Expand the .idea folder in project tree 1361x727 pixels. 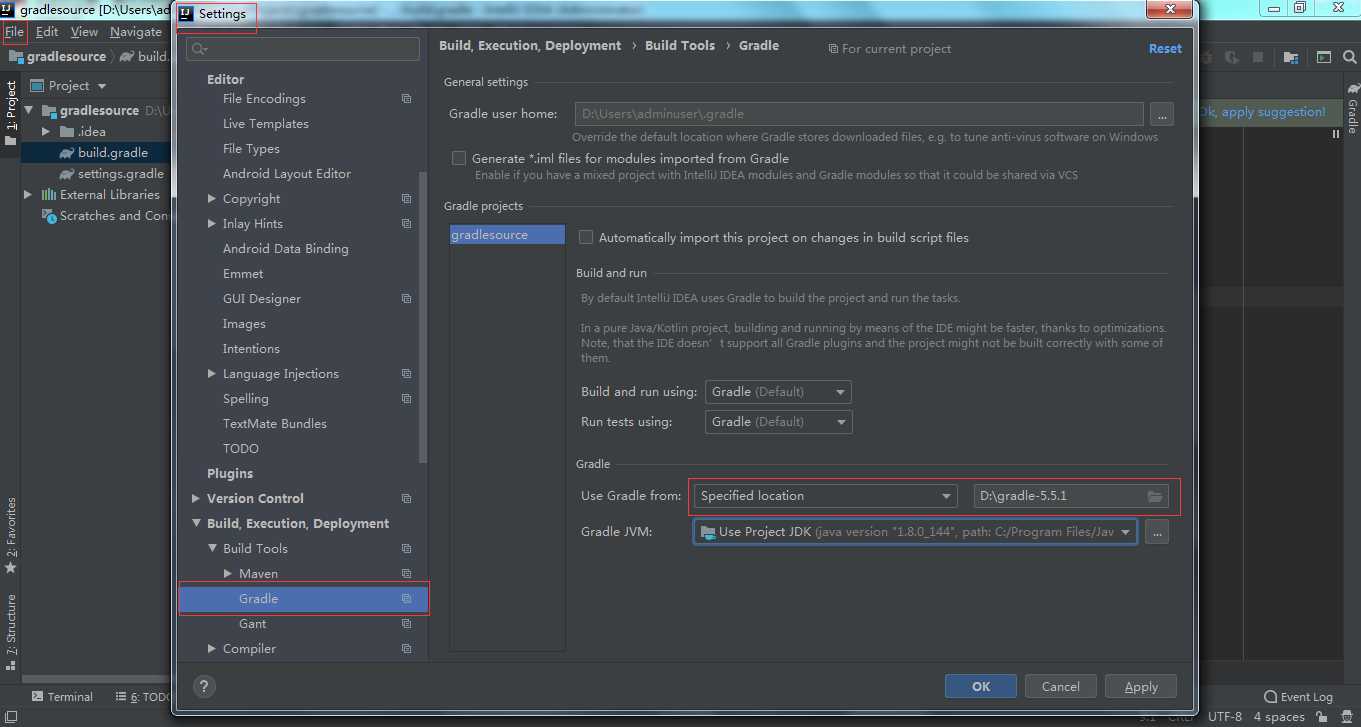tap(45, 132)
